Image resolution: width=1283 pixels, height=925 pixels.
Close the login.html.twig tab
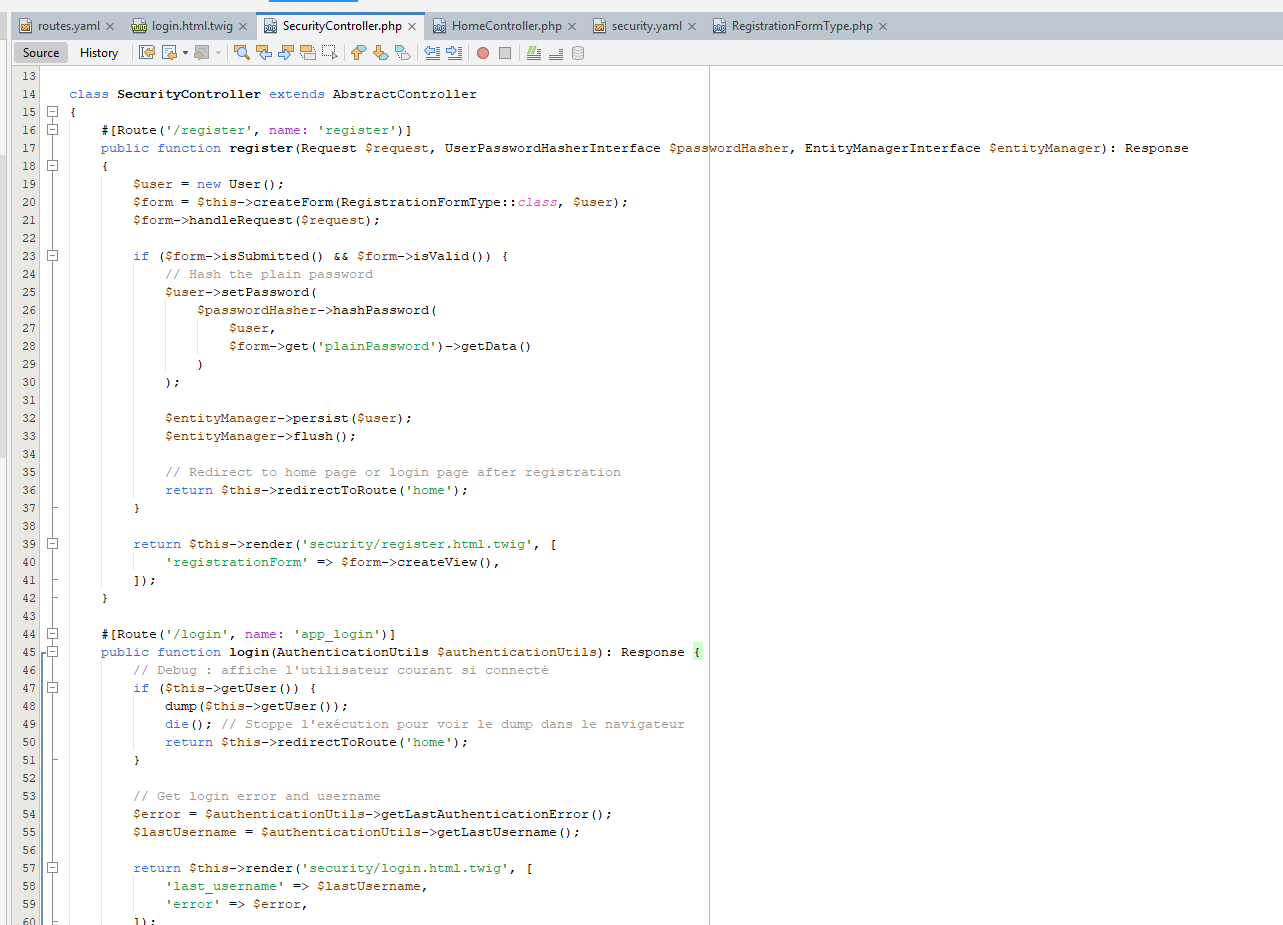[245, 26]
